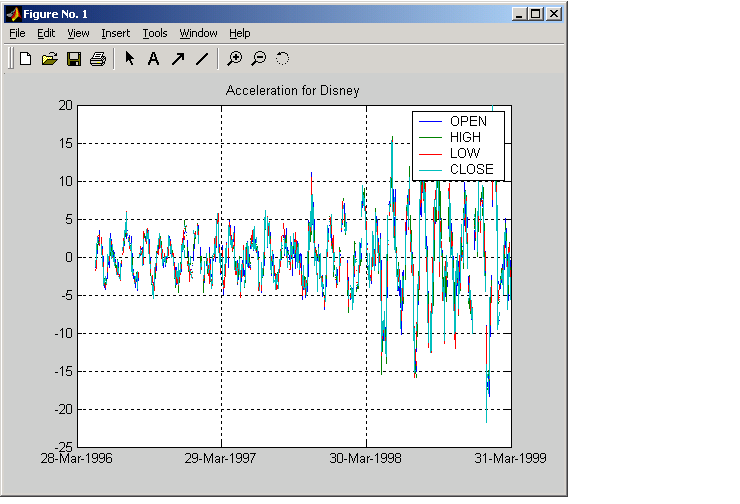Click the y-axis tick label 0
The width and height of the screenshot is (740, 504).
point(69,258)
